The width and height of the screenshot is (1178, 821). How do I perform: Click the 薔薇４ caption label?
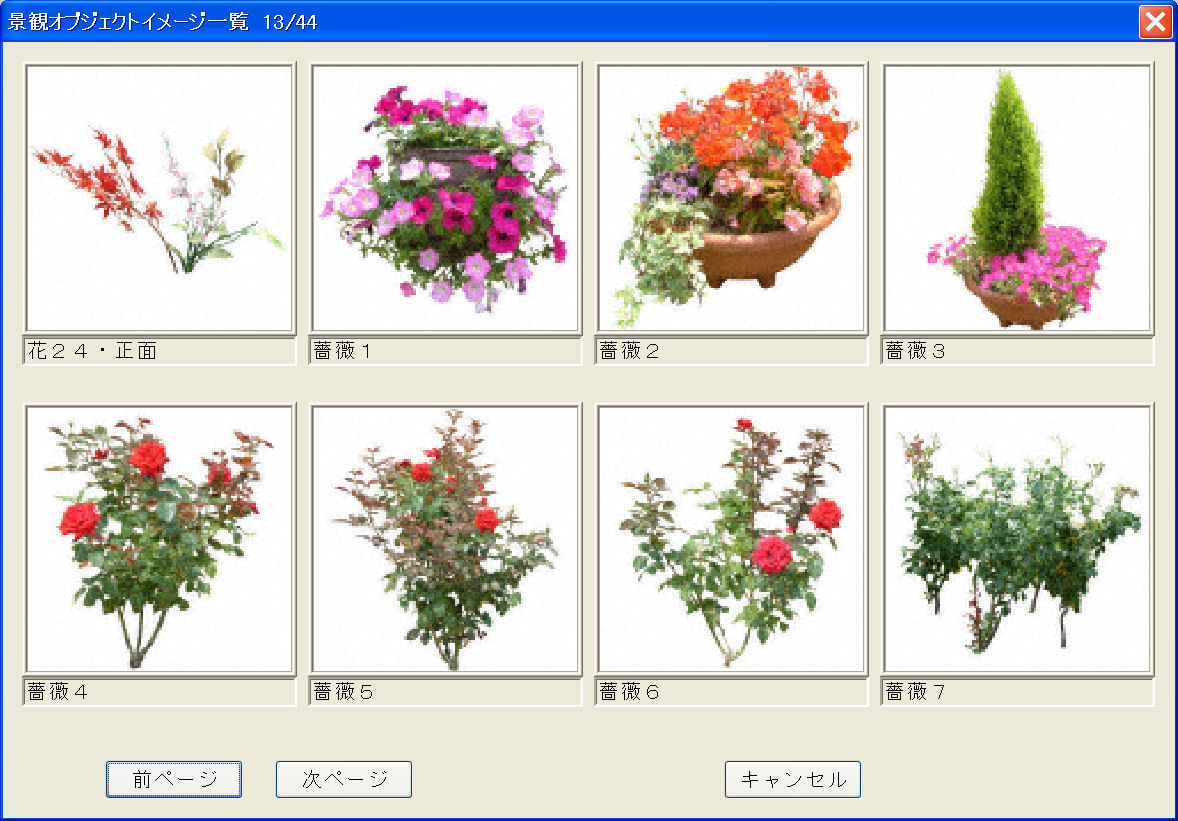(x=159, y=692)
